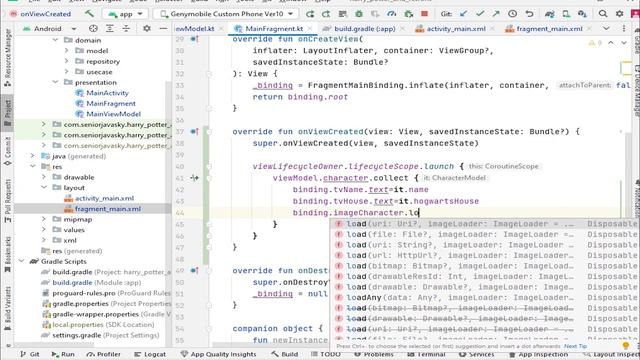
Task: Go to previous highlighted error arrow
Action: tap(611, 42)
